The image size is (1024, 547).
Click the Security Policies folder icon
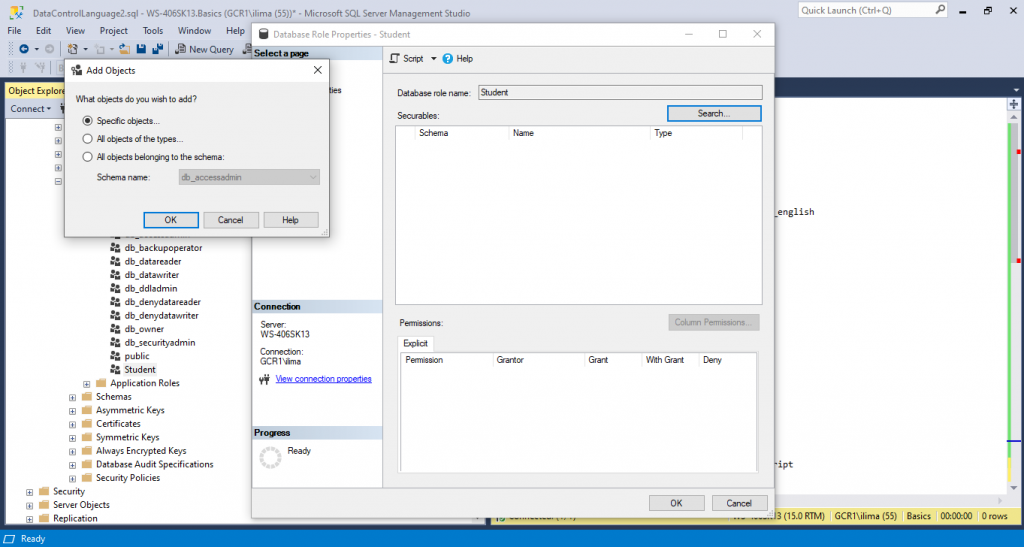click(87, 478)
